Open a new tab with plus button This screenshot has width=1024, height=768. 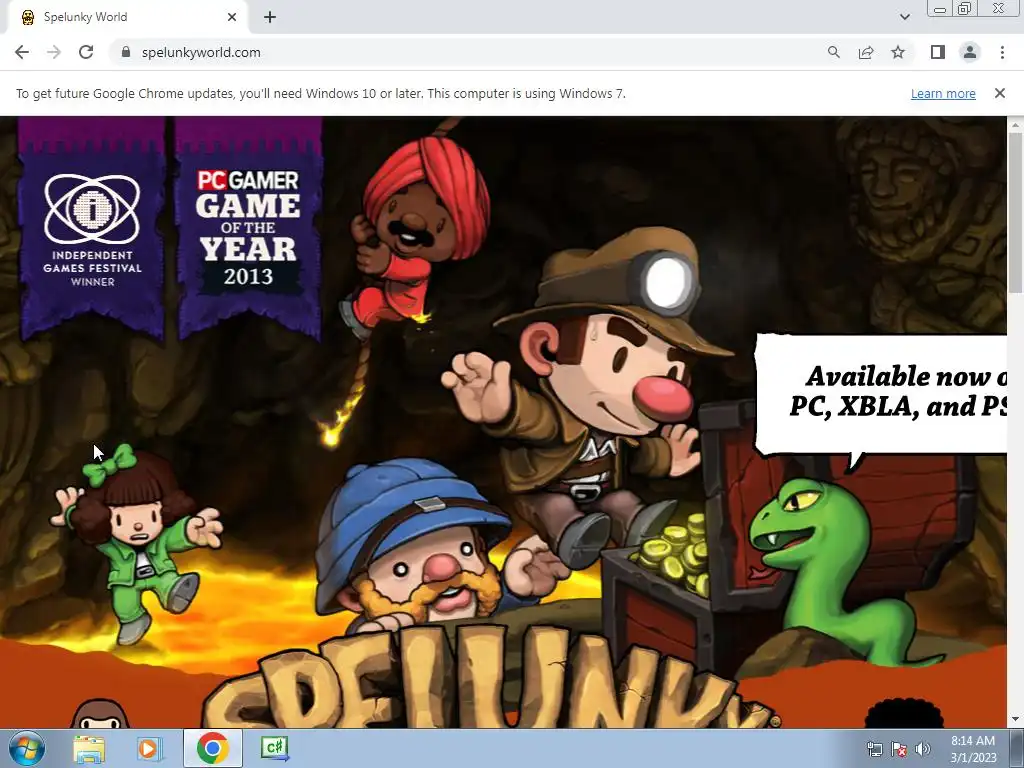[270, 17]
